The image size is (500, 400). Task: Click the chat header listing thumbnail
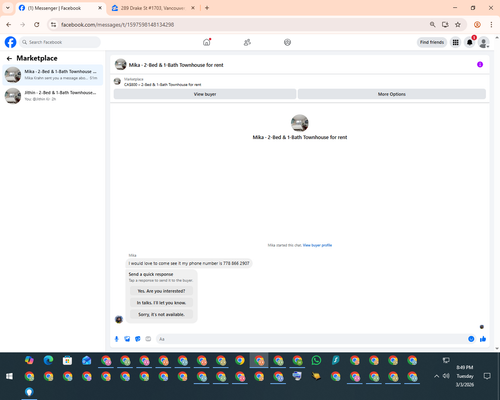[121, 64]
